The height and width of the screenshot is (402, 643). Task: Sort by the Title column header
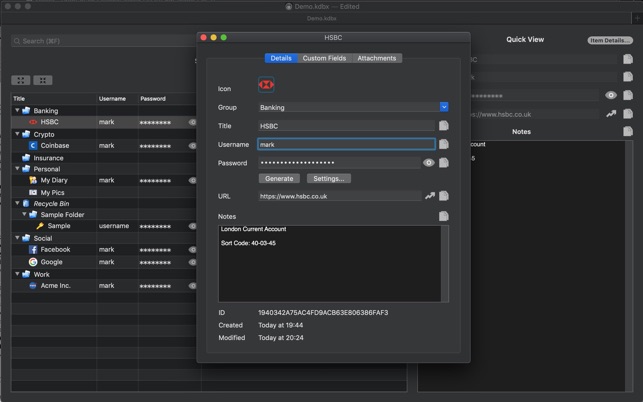click(x=54, y=98)
